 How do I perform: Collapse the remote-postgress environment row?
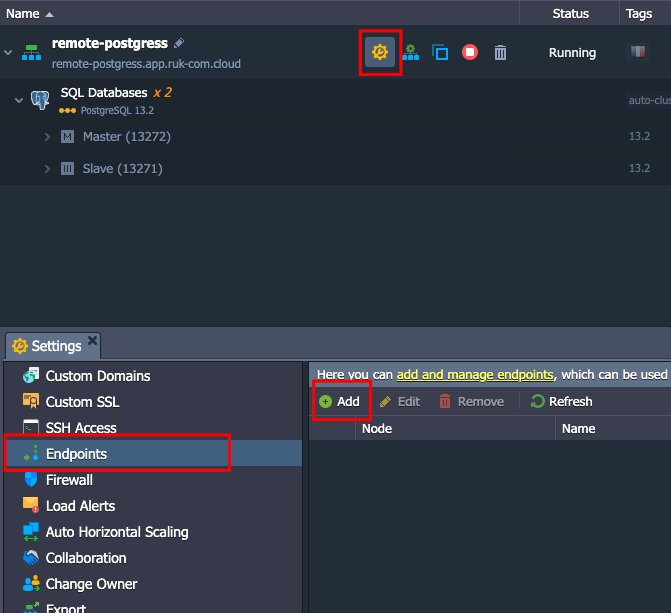coord(8,52)
